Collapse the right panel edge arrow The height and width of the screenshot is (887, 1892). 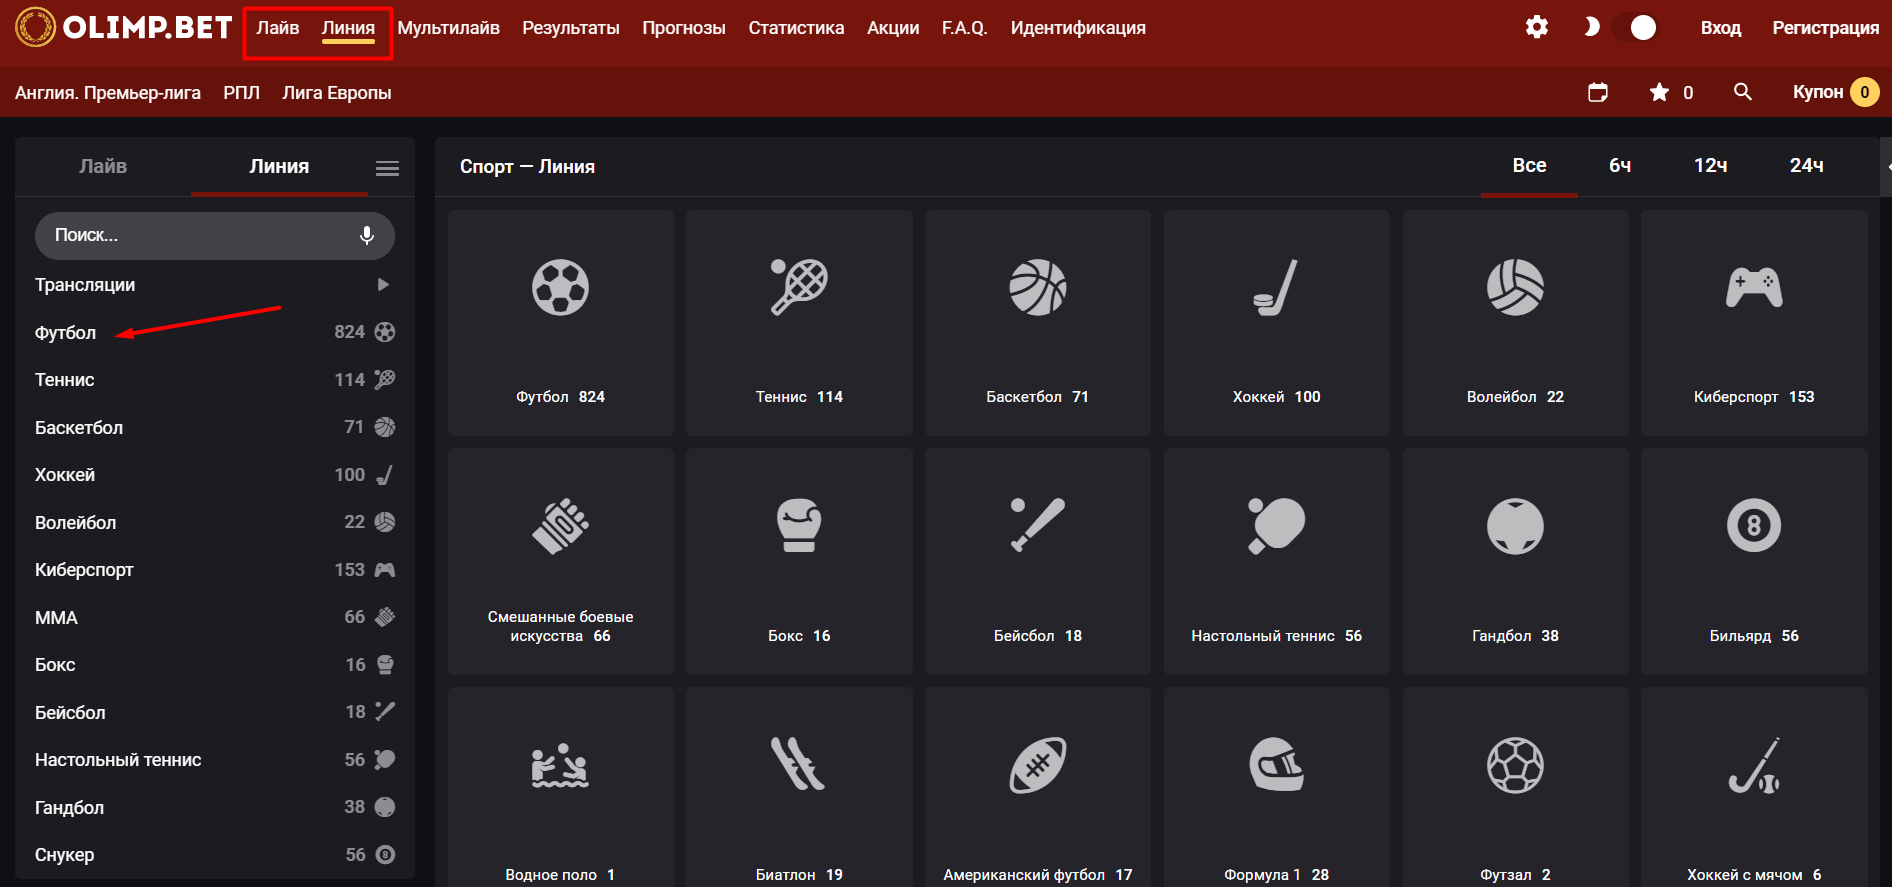pos(1887,166)
